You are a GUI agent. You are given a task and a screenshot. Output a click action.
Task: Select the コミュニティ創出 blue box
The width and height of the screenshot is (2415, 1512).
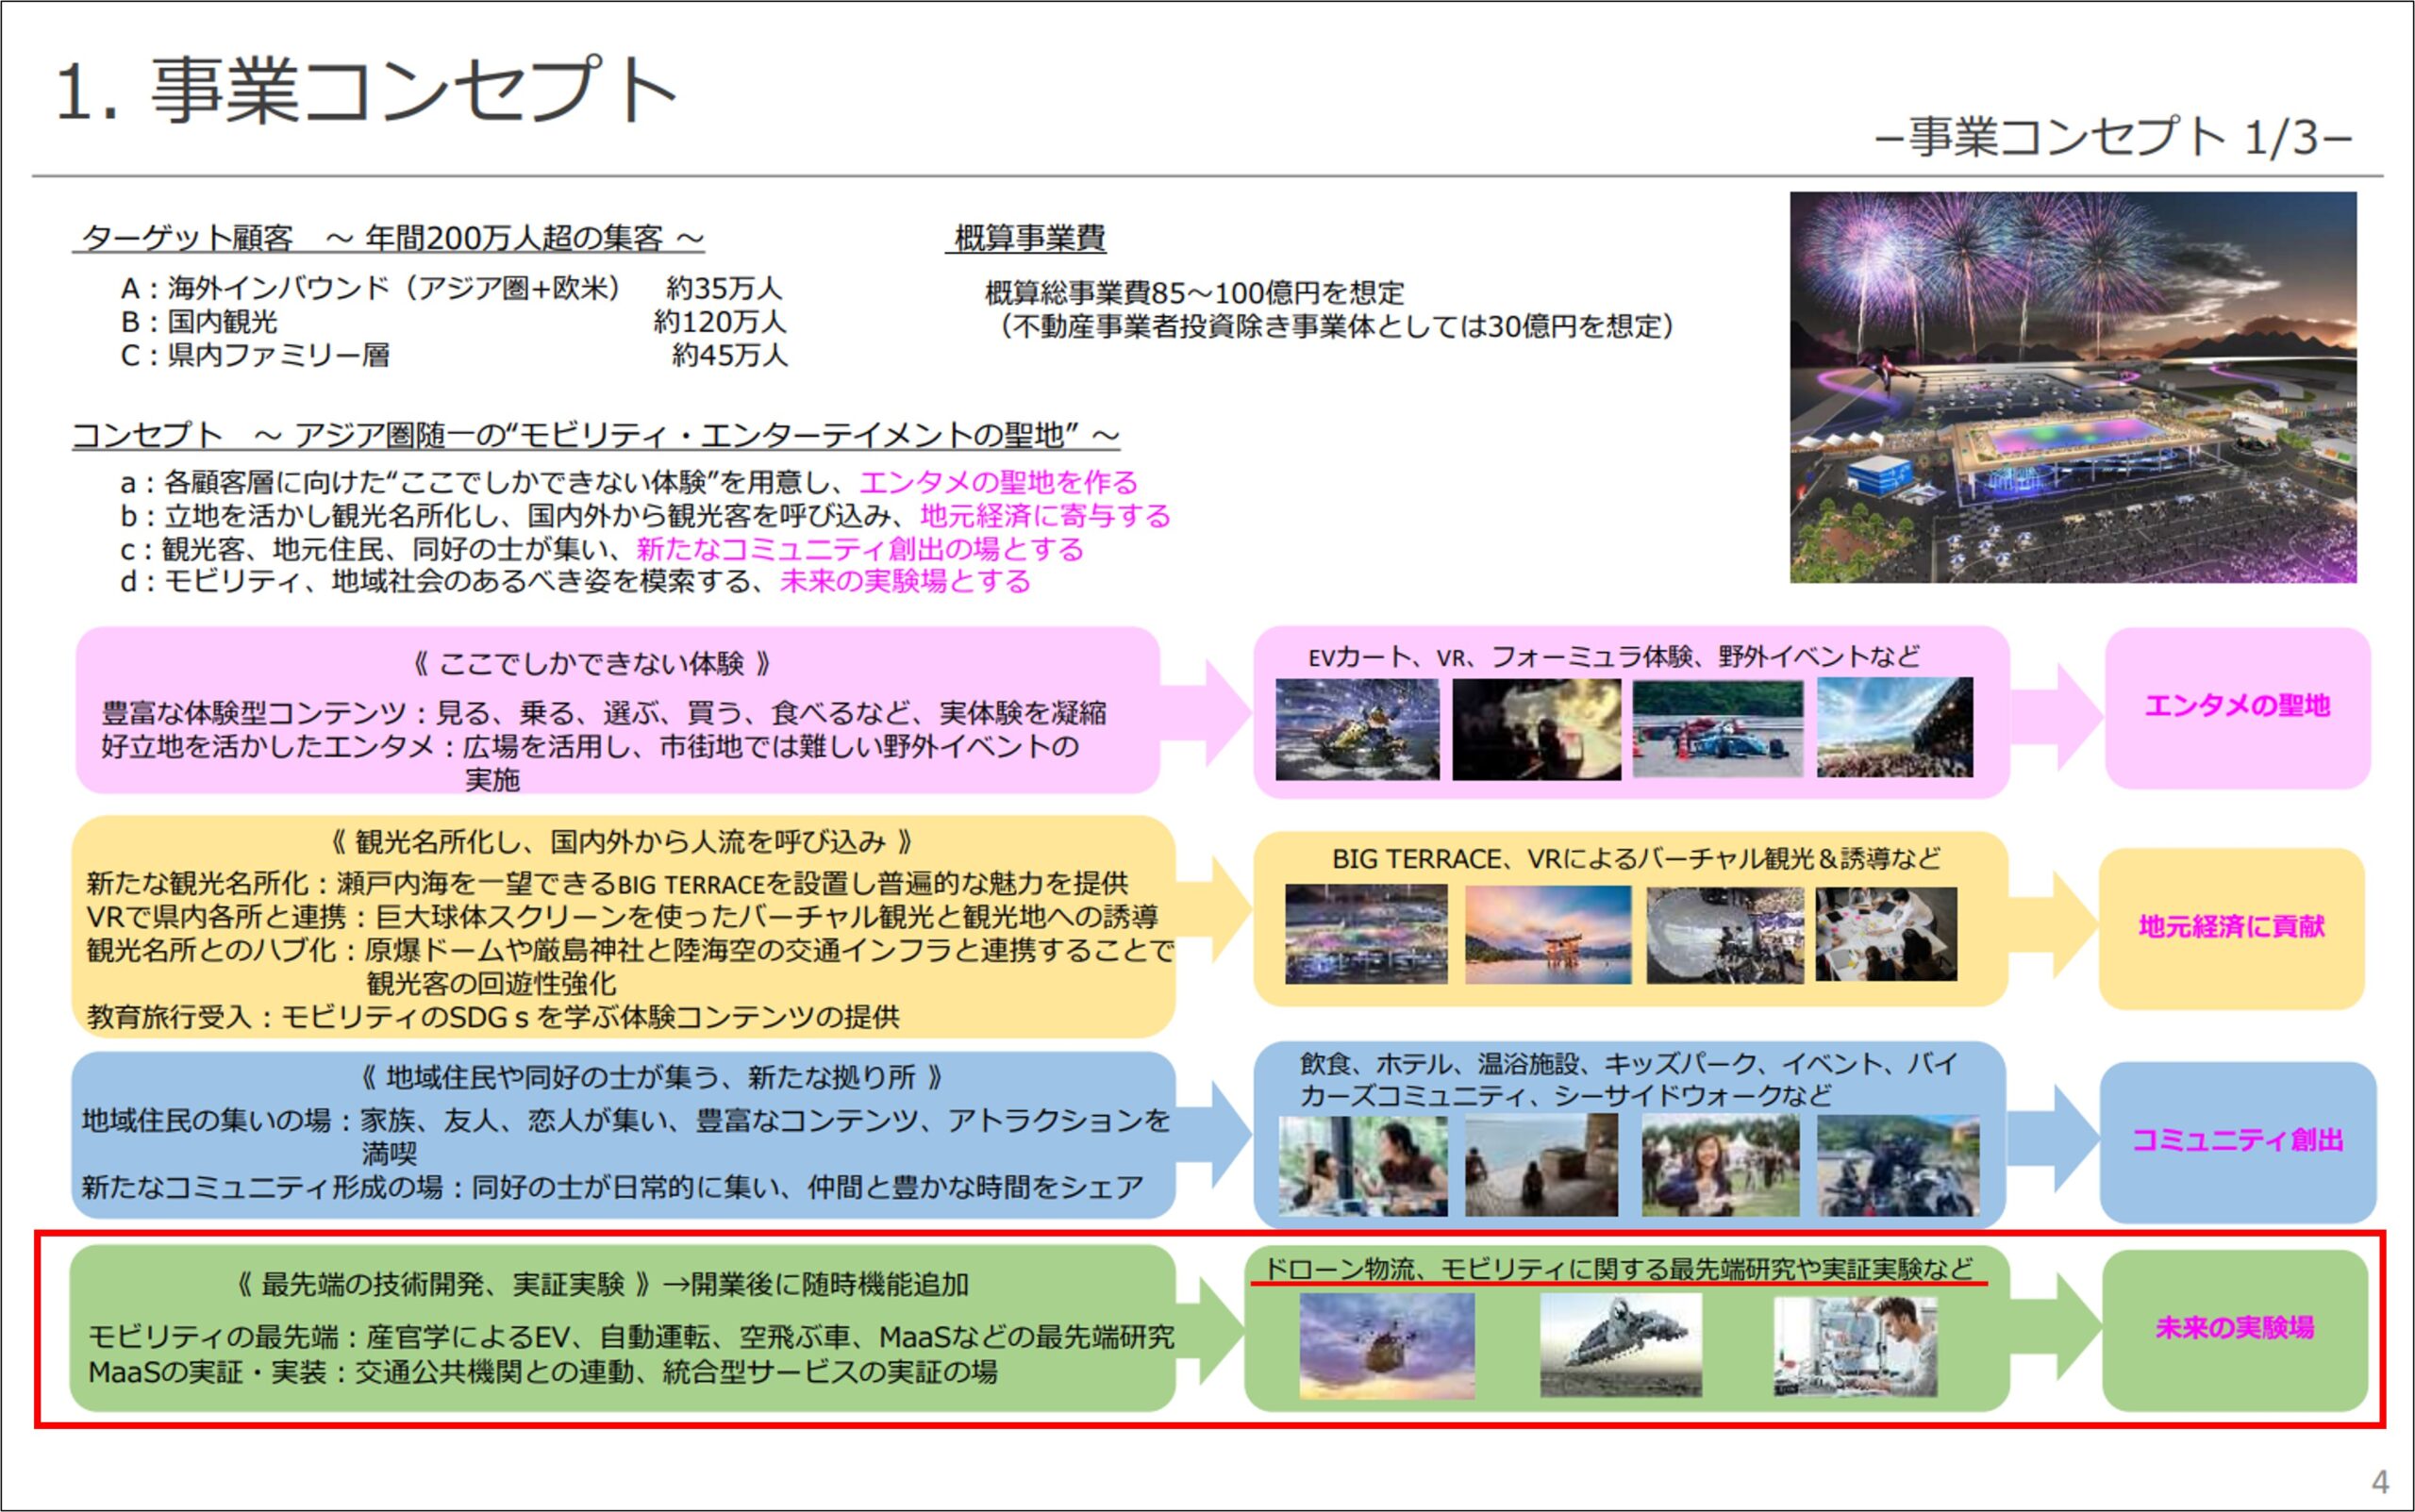click(2237, 1141)
